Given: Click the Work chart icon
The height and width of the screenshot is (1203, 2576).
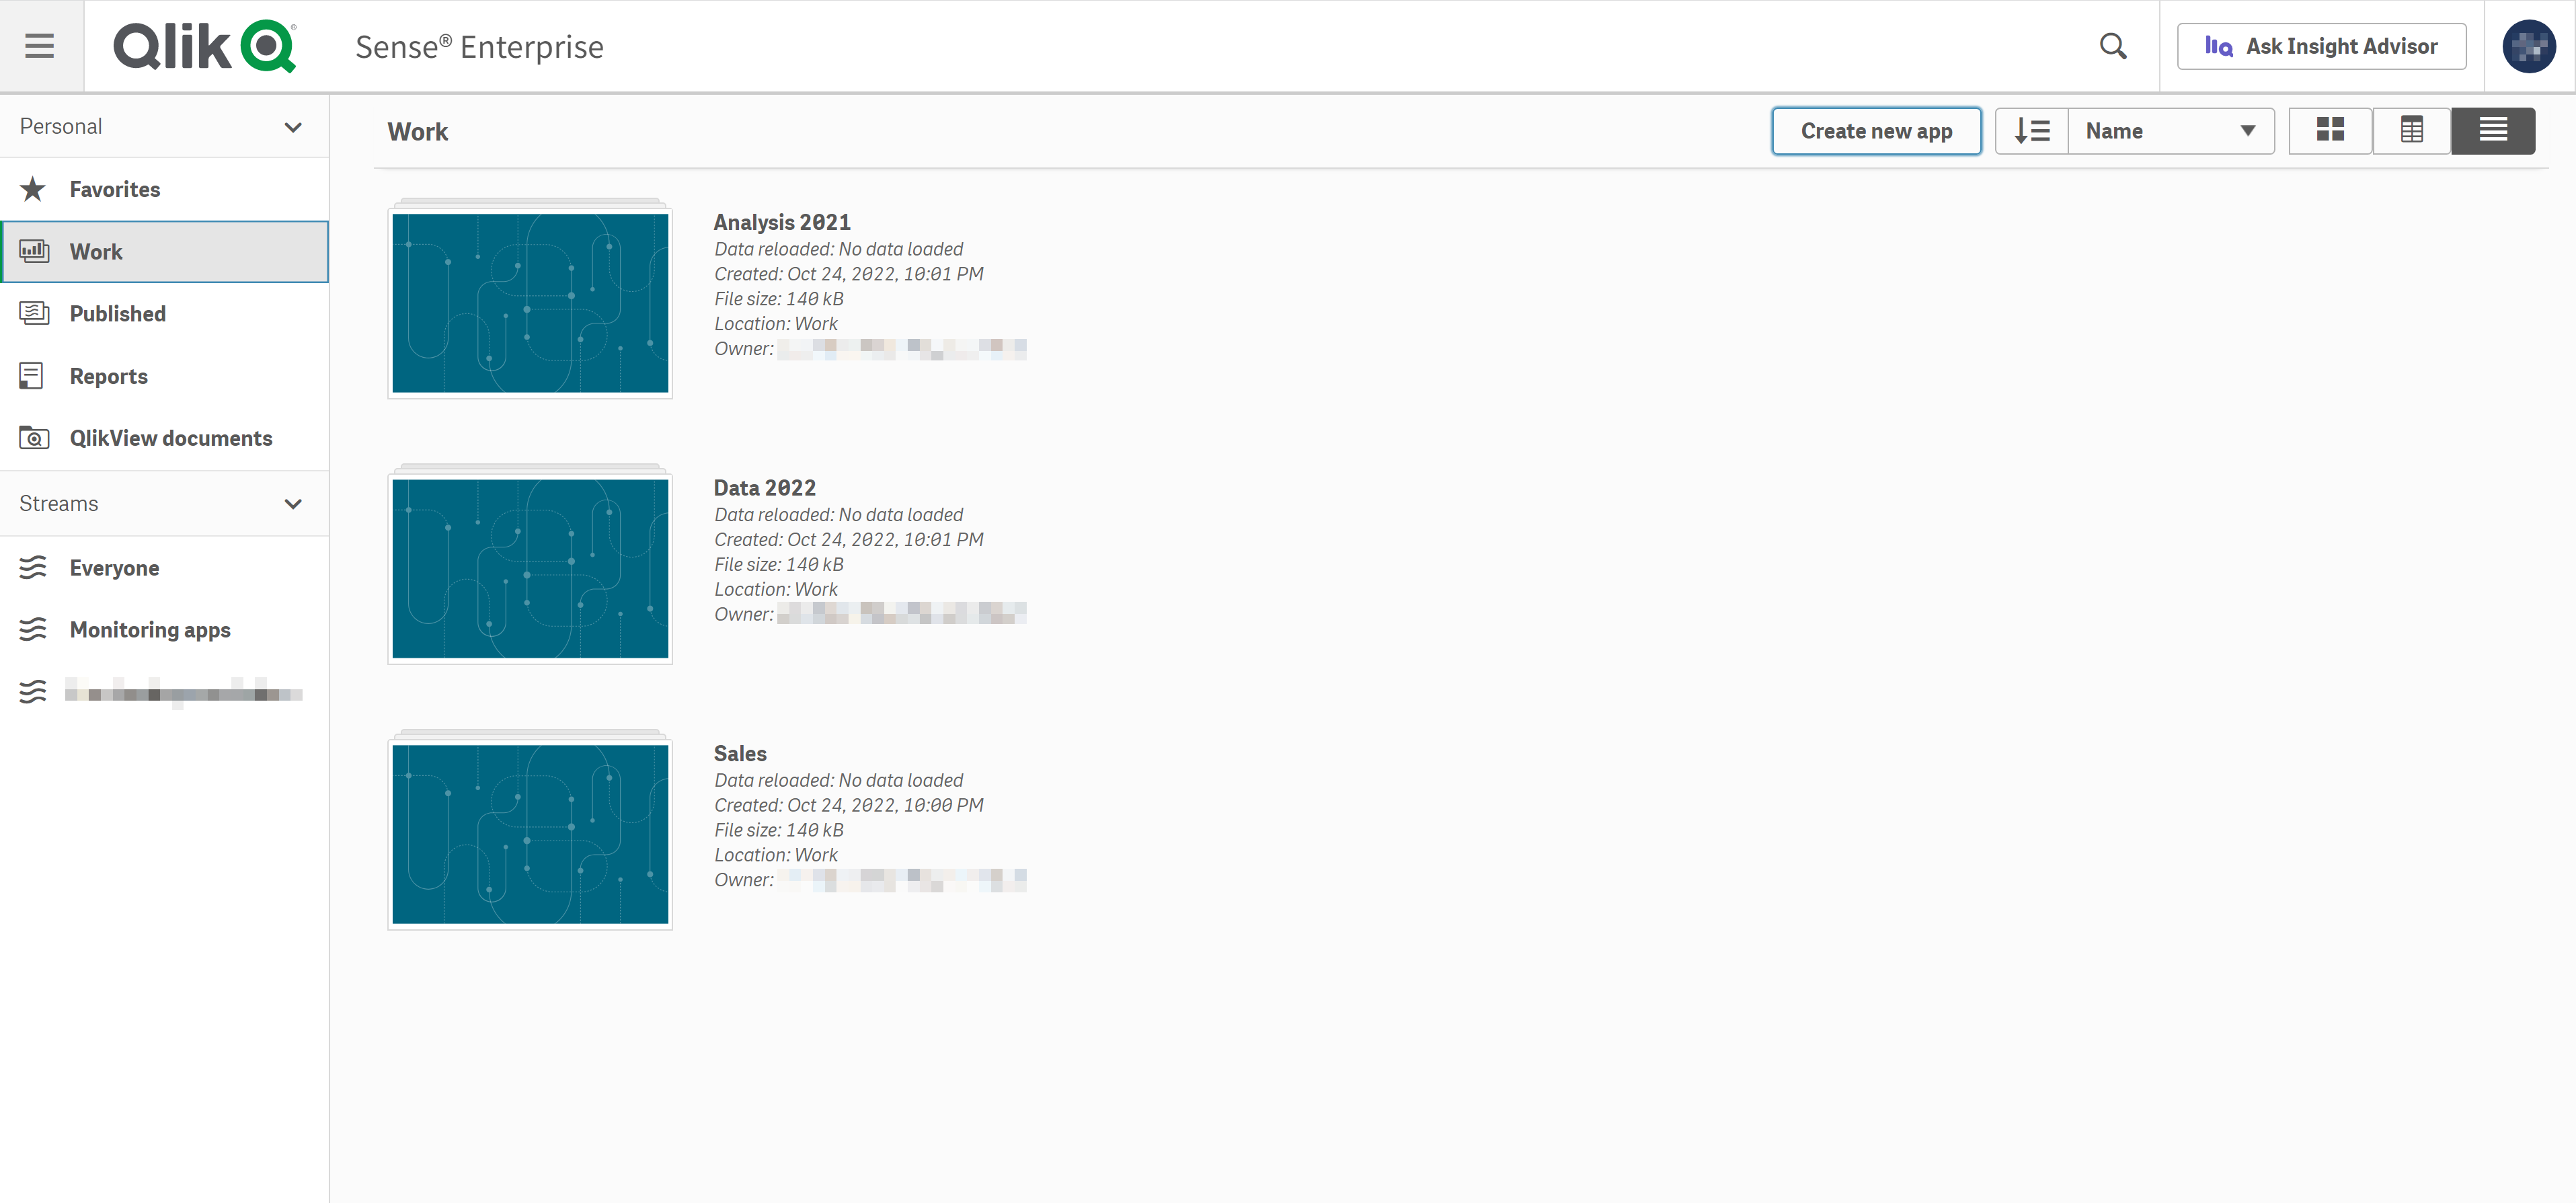Looking at the screenshot, I should [x=34, y=251].
